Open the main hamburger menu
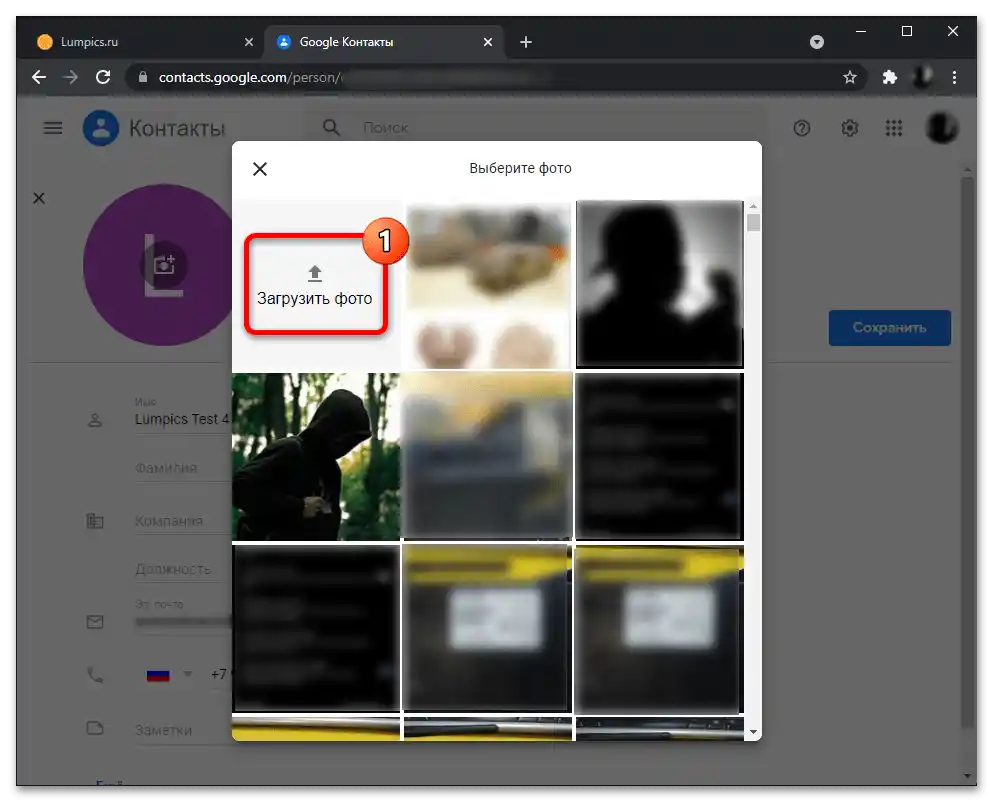The width and height of the screenshot is (993, 802). tap(53, 128)
